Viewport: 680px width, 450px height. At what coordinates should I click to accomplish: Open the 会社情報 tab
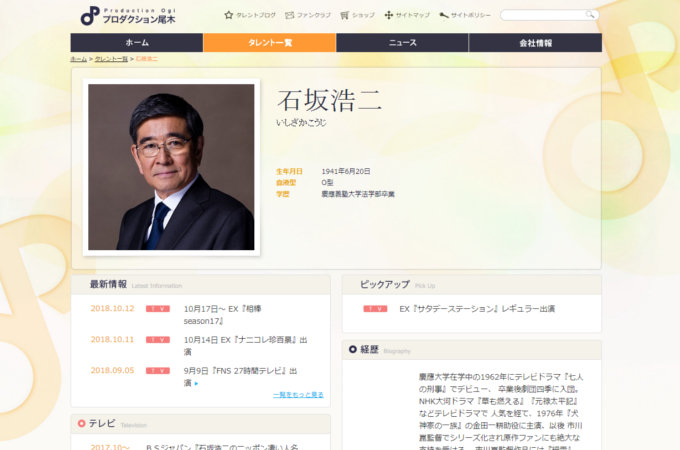point(536,42)
